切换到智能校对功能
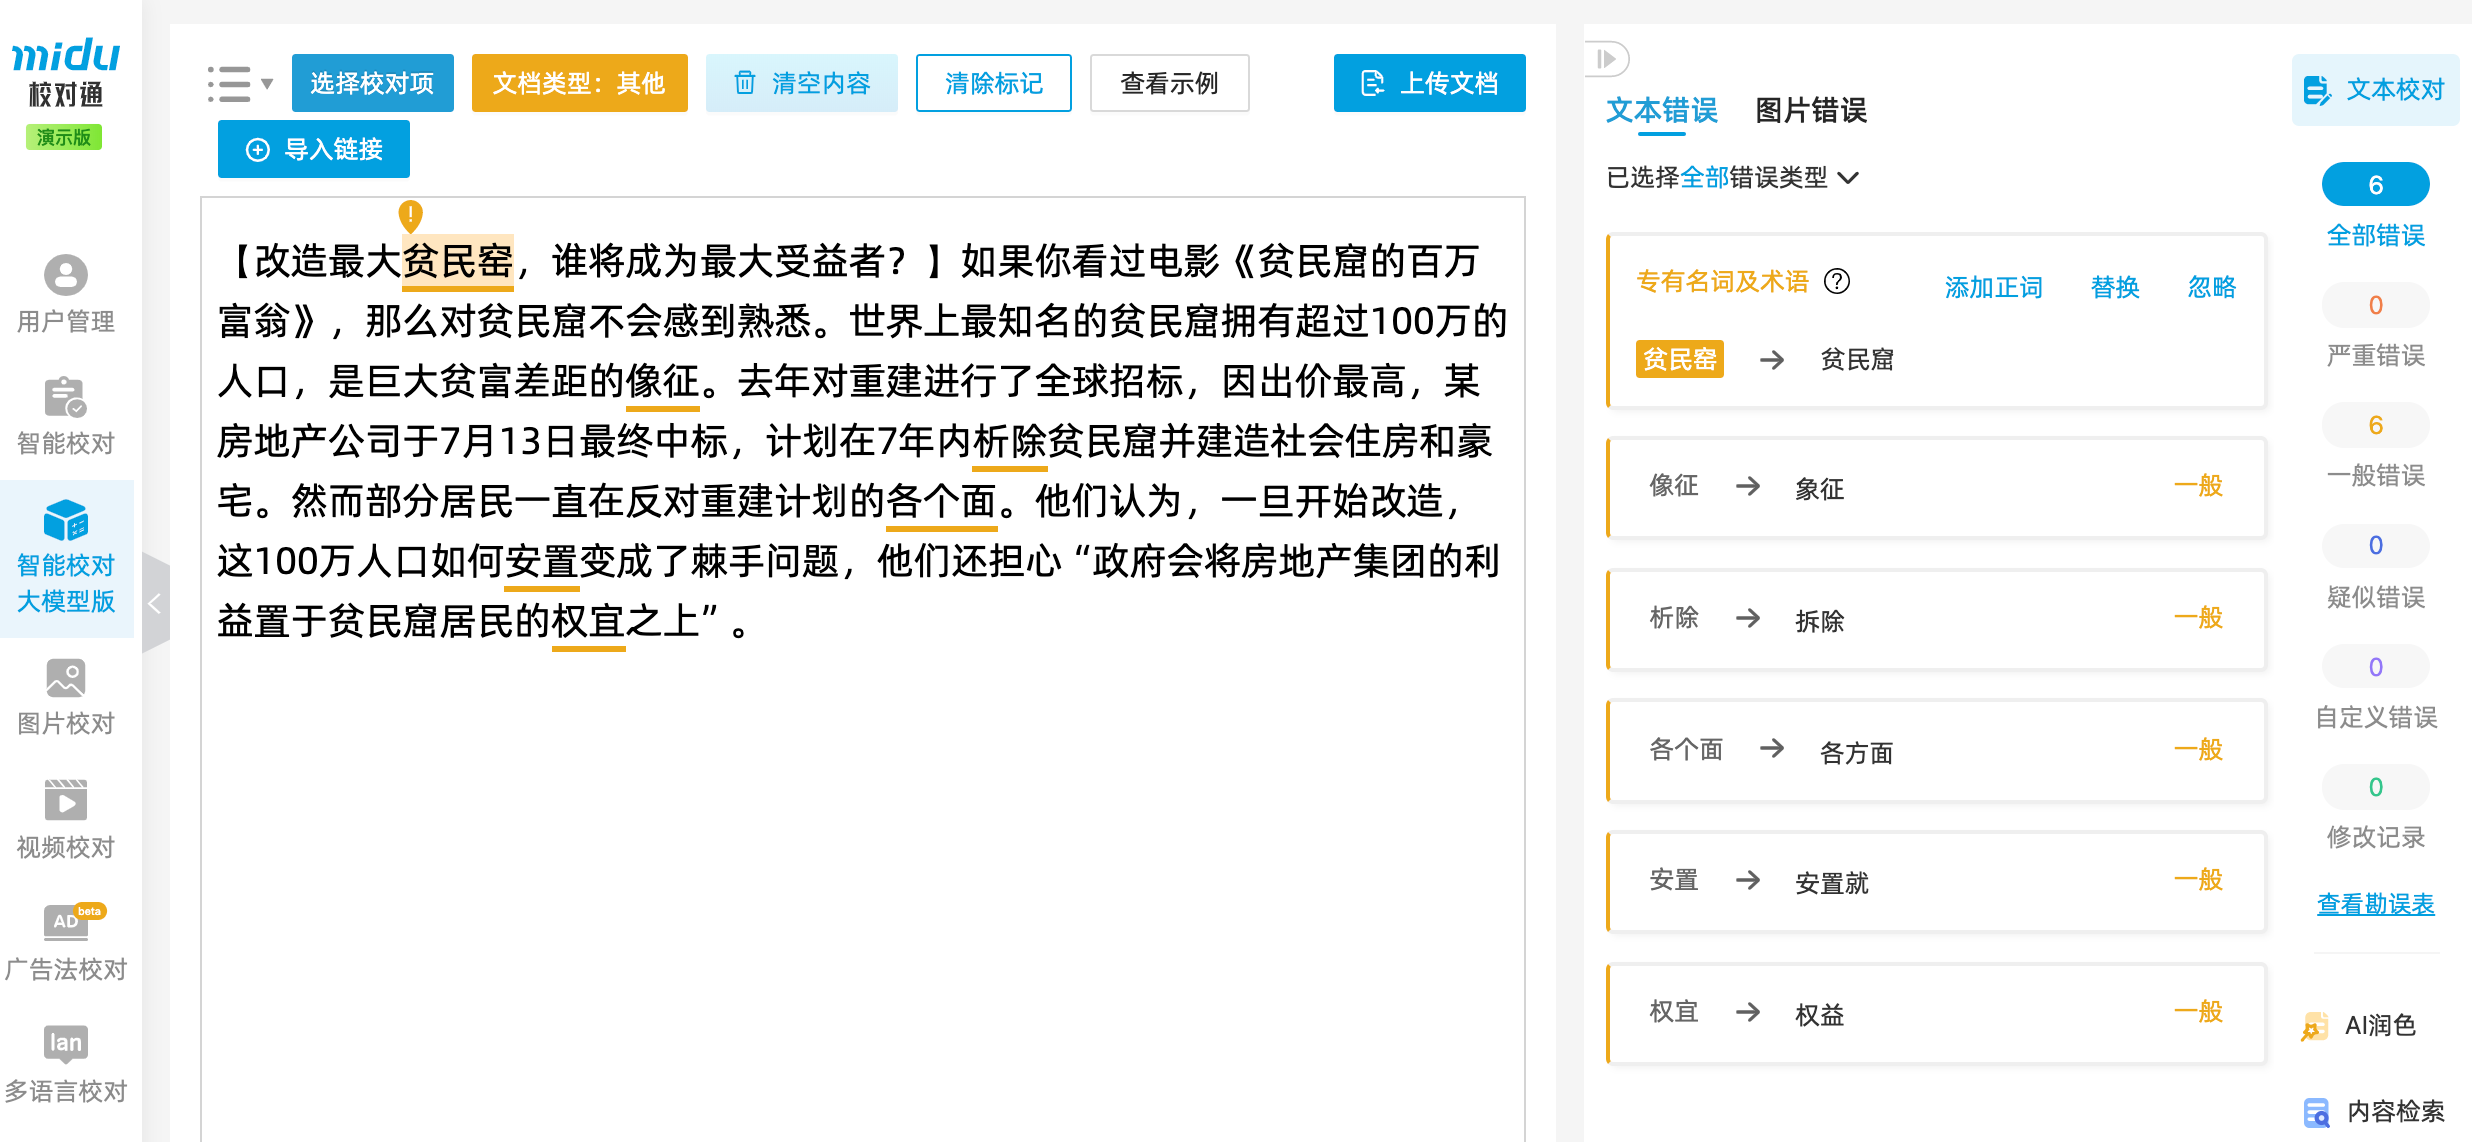Image resolution: width=2472 pixels, height=1142 pixels. tap(64, 413)
